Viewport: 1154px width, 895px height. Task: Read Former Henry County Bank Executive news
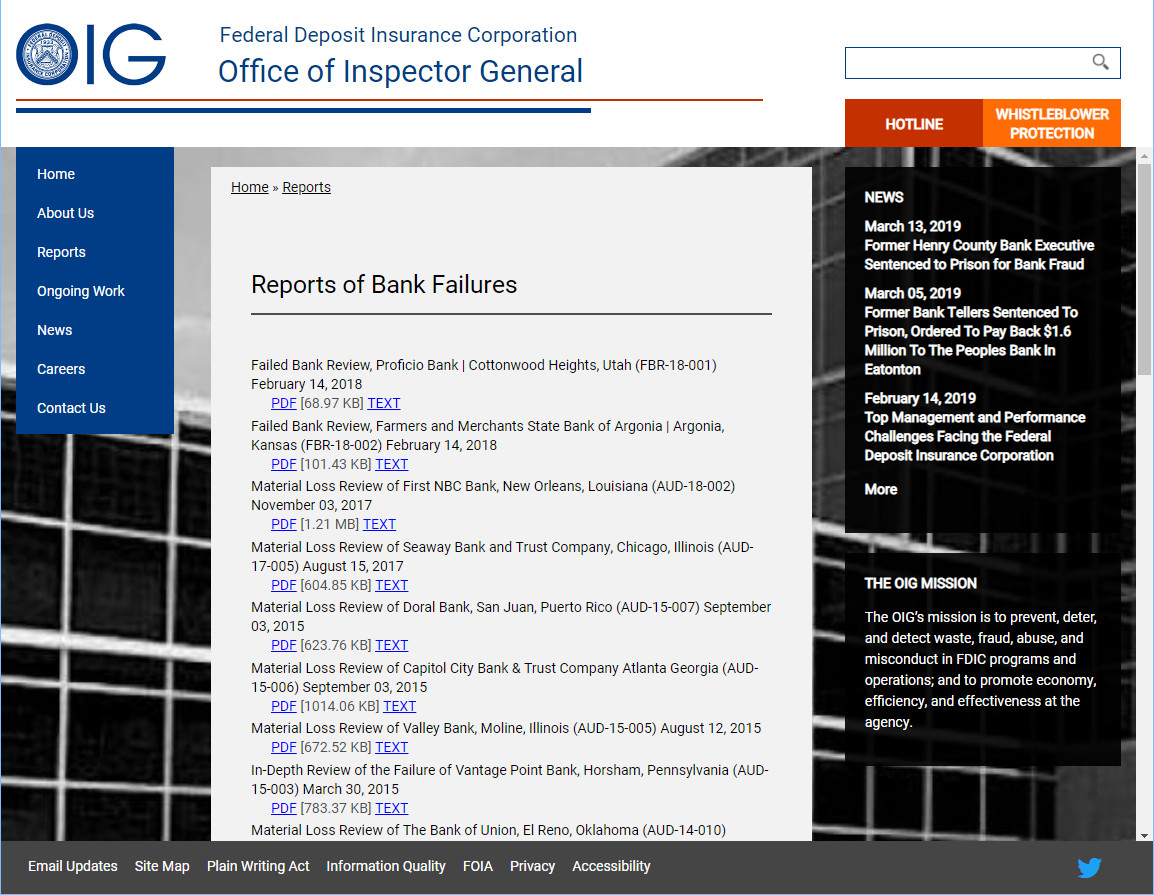click(x=979, y=255)
